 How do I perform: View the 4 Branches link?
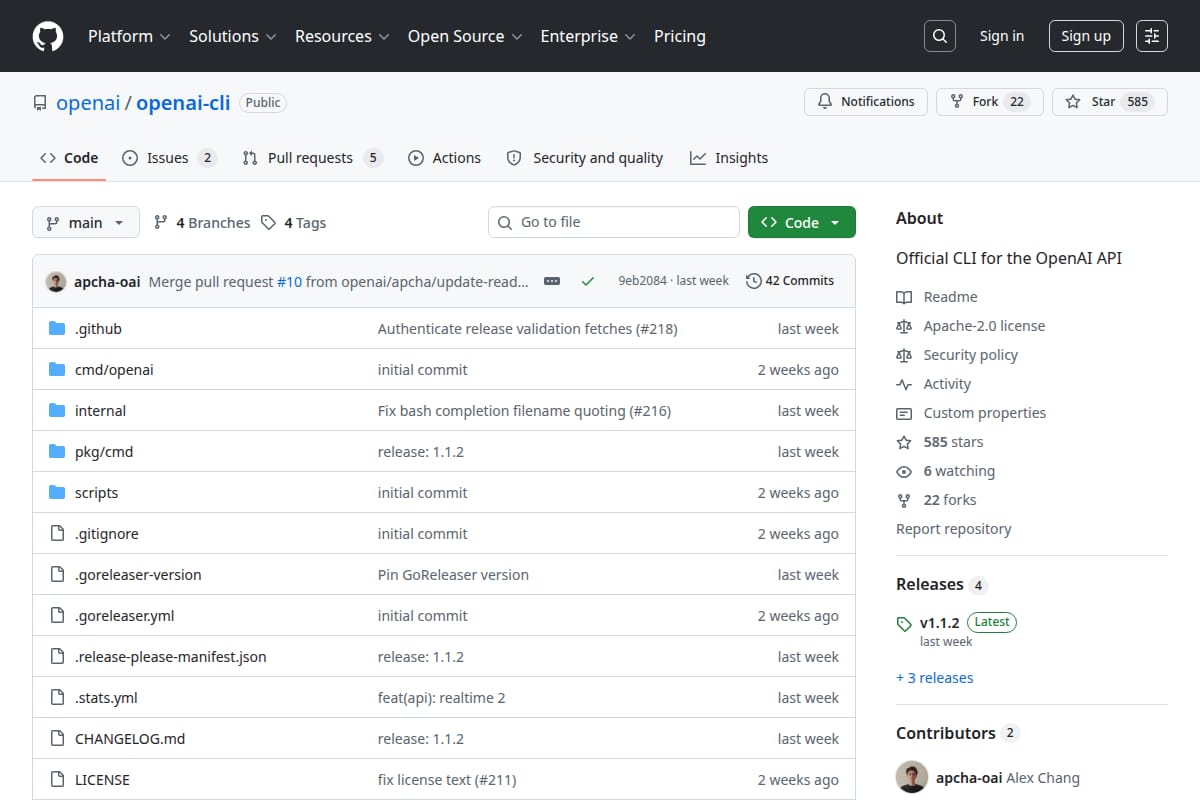(202, 223)
